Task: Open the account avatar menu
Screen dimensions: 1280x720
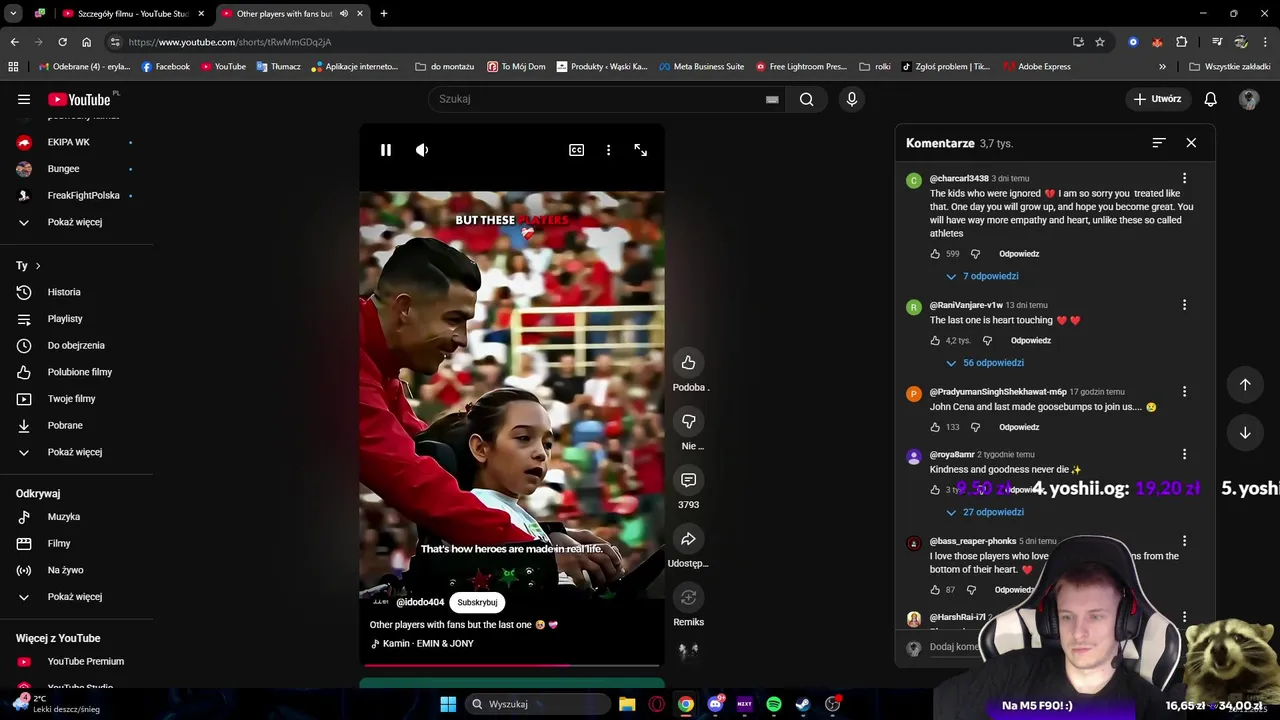Action: point(1249,99)
